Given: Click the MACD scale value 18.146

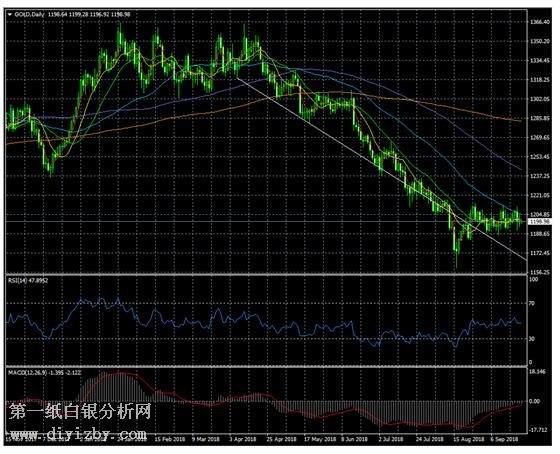Looking at the screenshot, I should tap(538, 372).
